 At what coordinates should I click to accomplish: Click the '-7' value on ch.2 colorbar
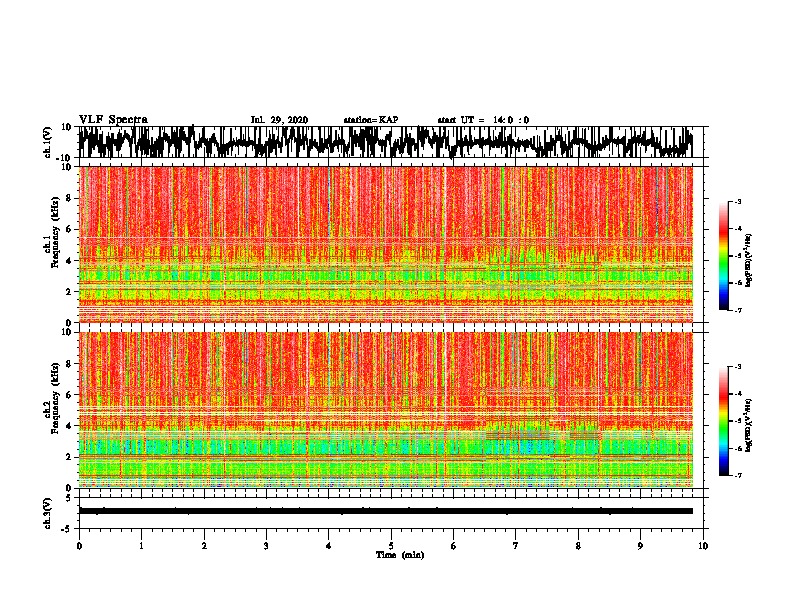(x=737, y=476)
